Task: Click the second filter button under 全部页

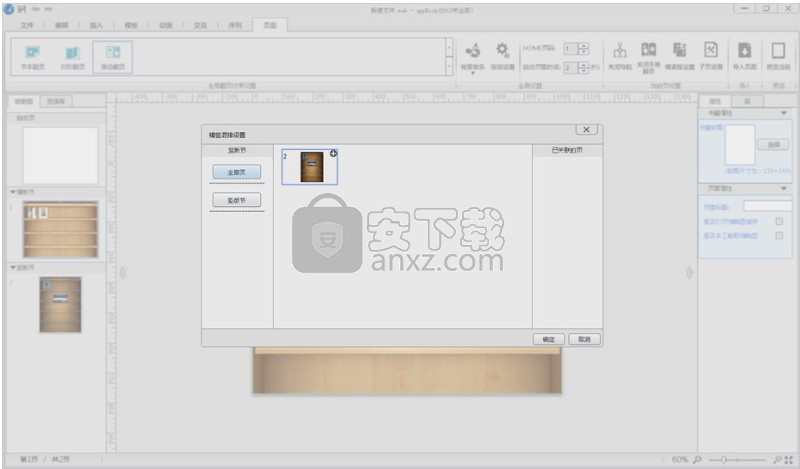Action: coord(237,200)
